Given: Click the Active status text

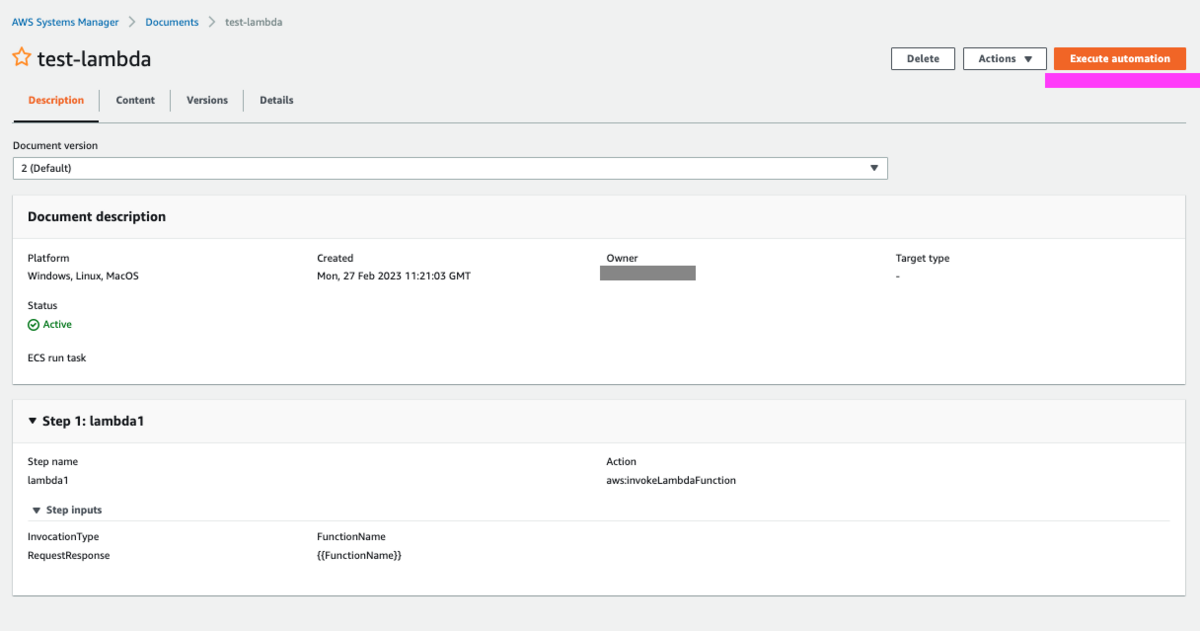Looking at the screenshot, I should pyautogui.click(x=57, y=325).
